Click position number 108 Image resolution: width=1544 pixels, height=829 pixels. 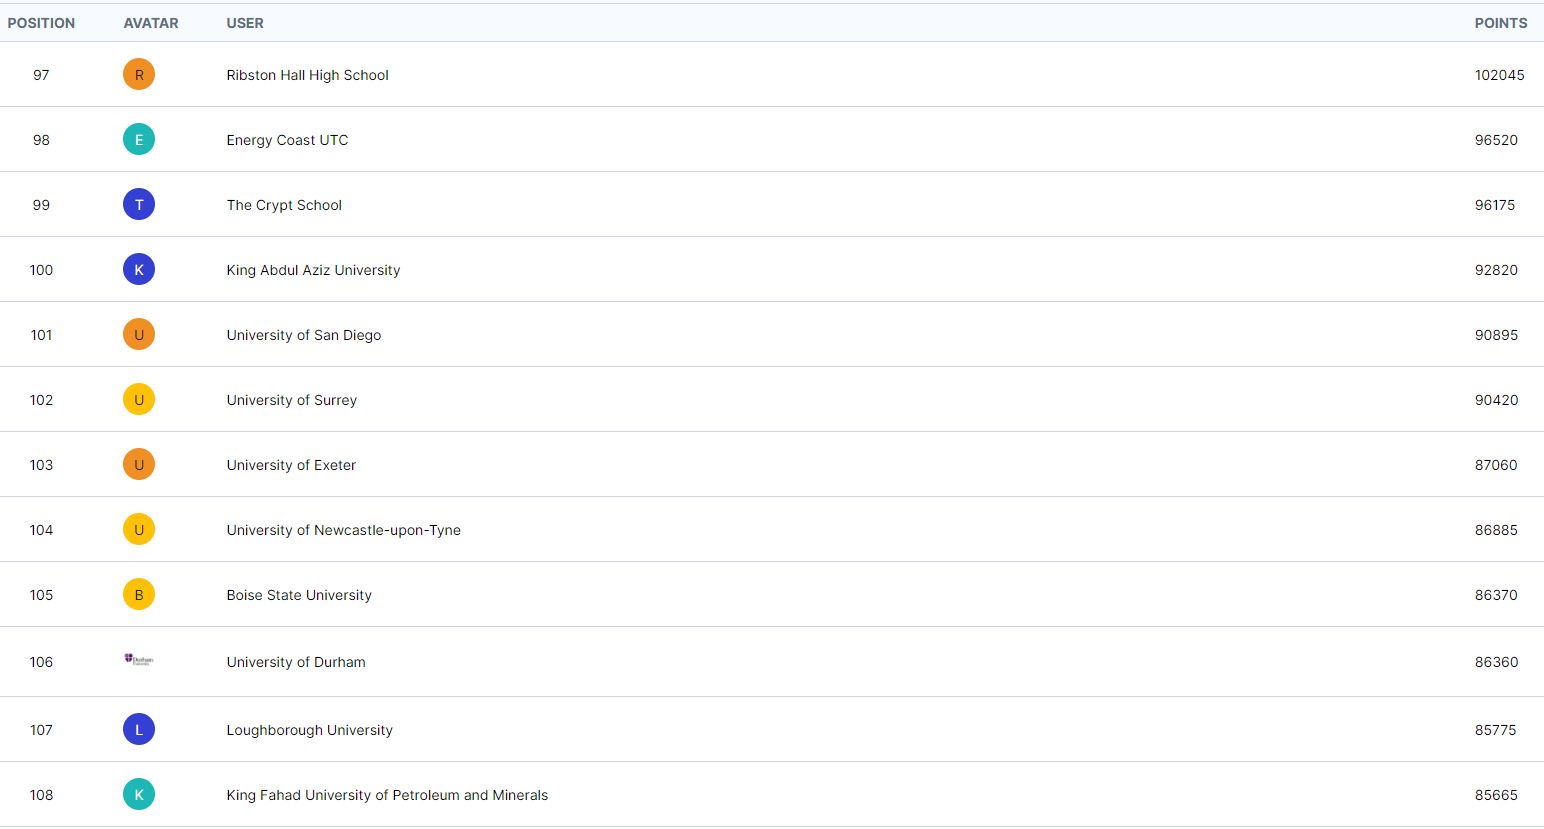pos(41,795)
